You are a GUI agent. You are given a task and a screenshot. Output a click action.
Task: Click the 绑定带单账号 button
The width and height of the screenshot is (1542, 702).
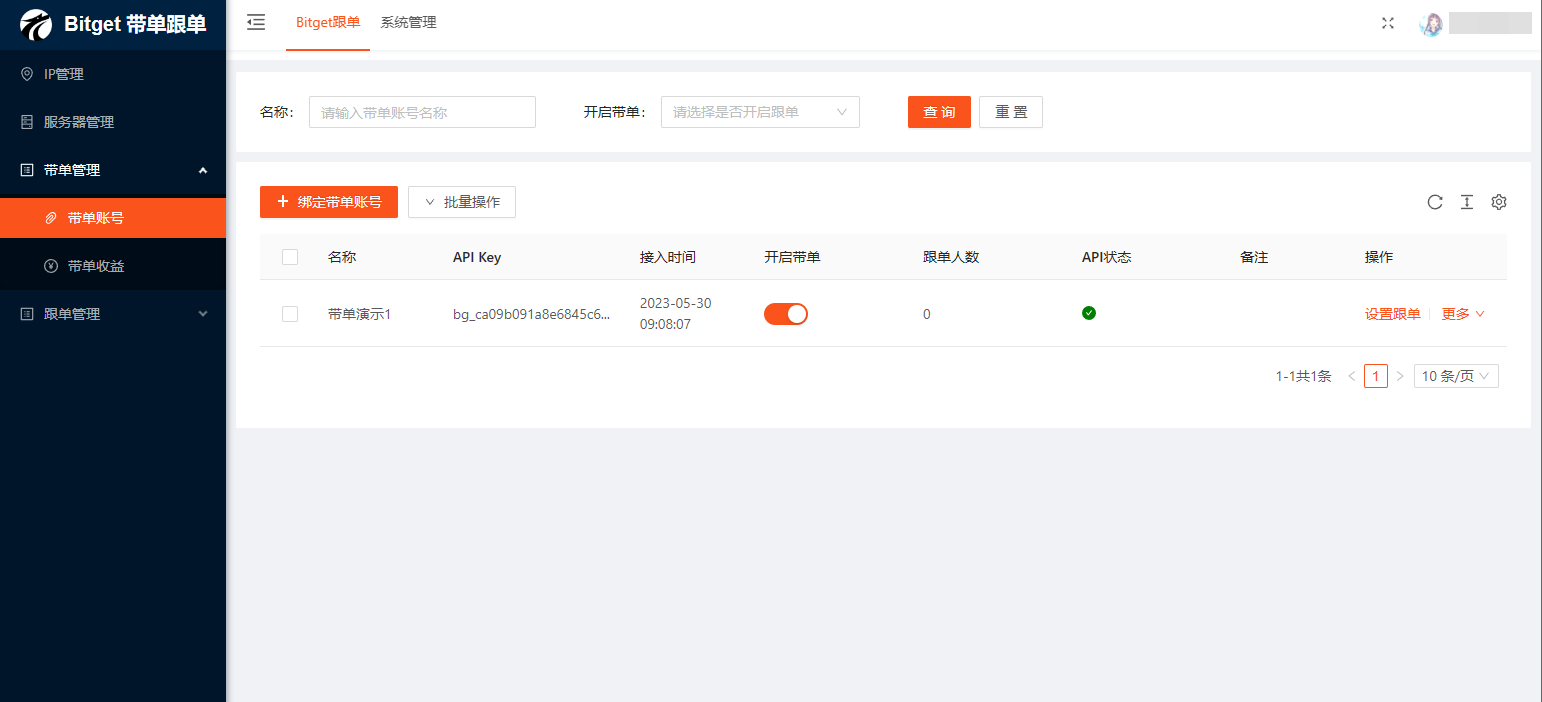(x=329, y=202)
